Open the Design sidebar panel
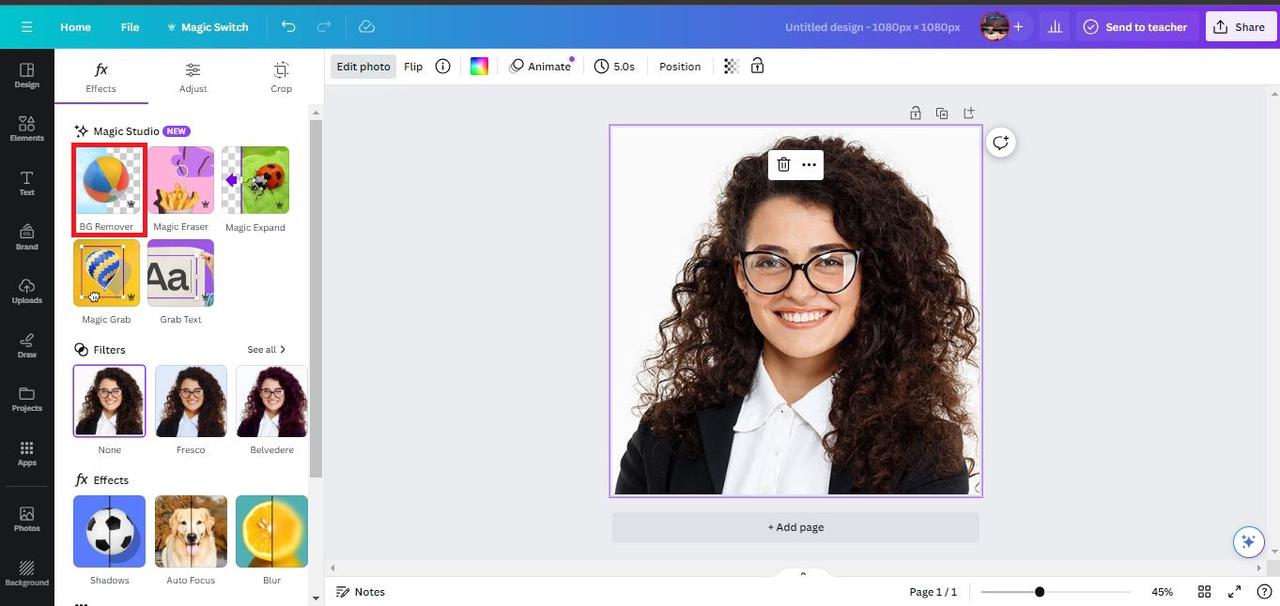The height and width of the screenshot is (606, 1280). [27, 75]
